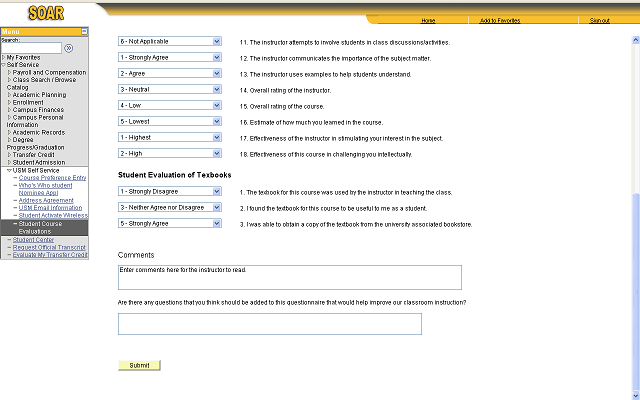
Task: Expand My Favorites menu folder
Action: [x=4, y=58]
